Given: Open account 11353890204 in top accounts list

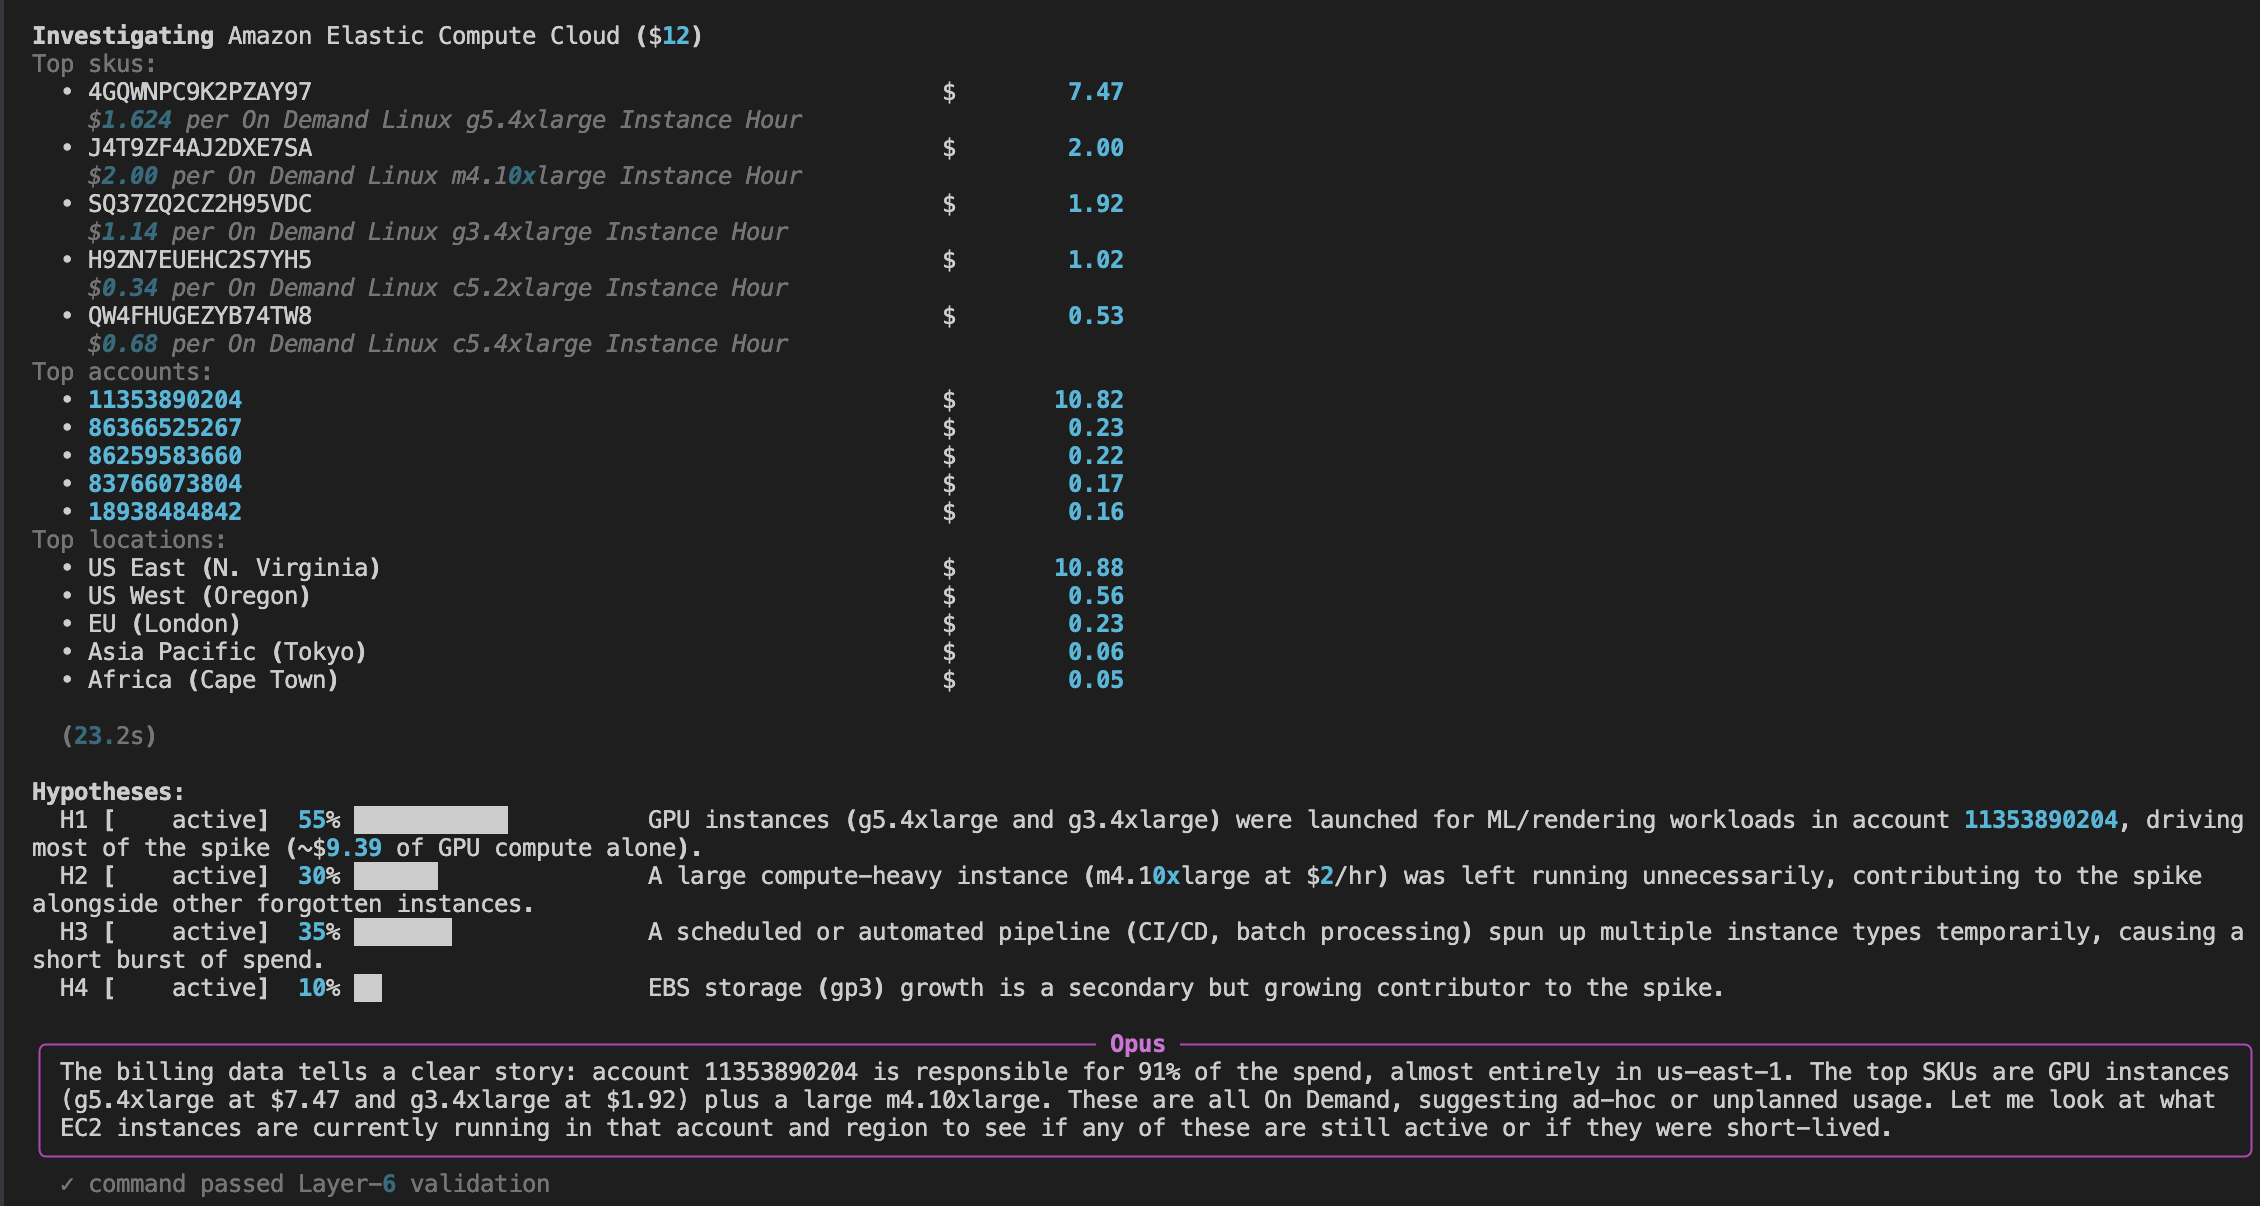Looking at the screenshot, I should [165, 400].
